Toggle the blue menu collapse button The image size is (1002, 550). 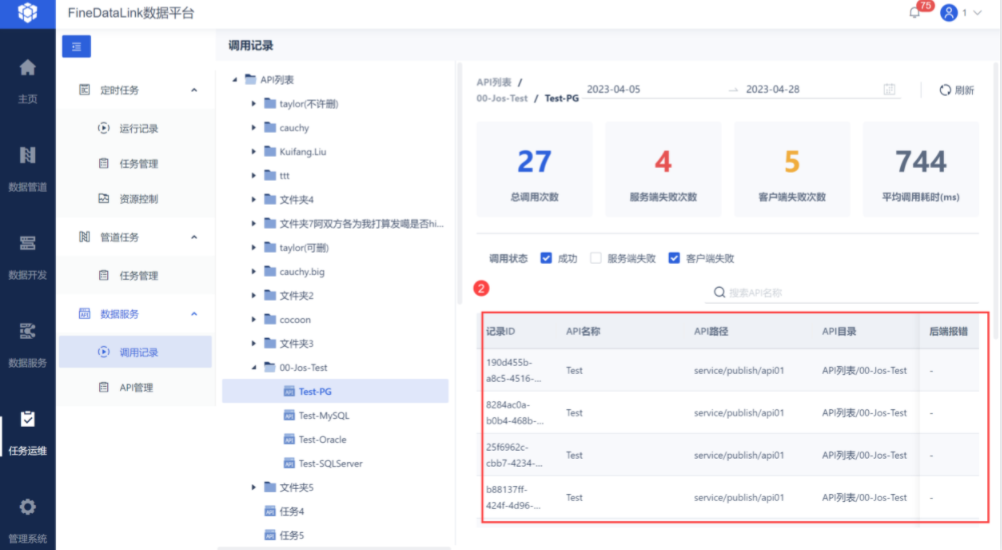[x=76, y=46]
